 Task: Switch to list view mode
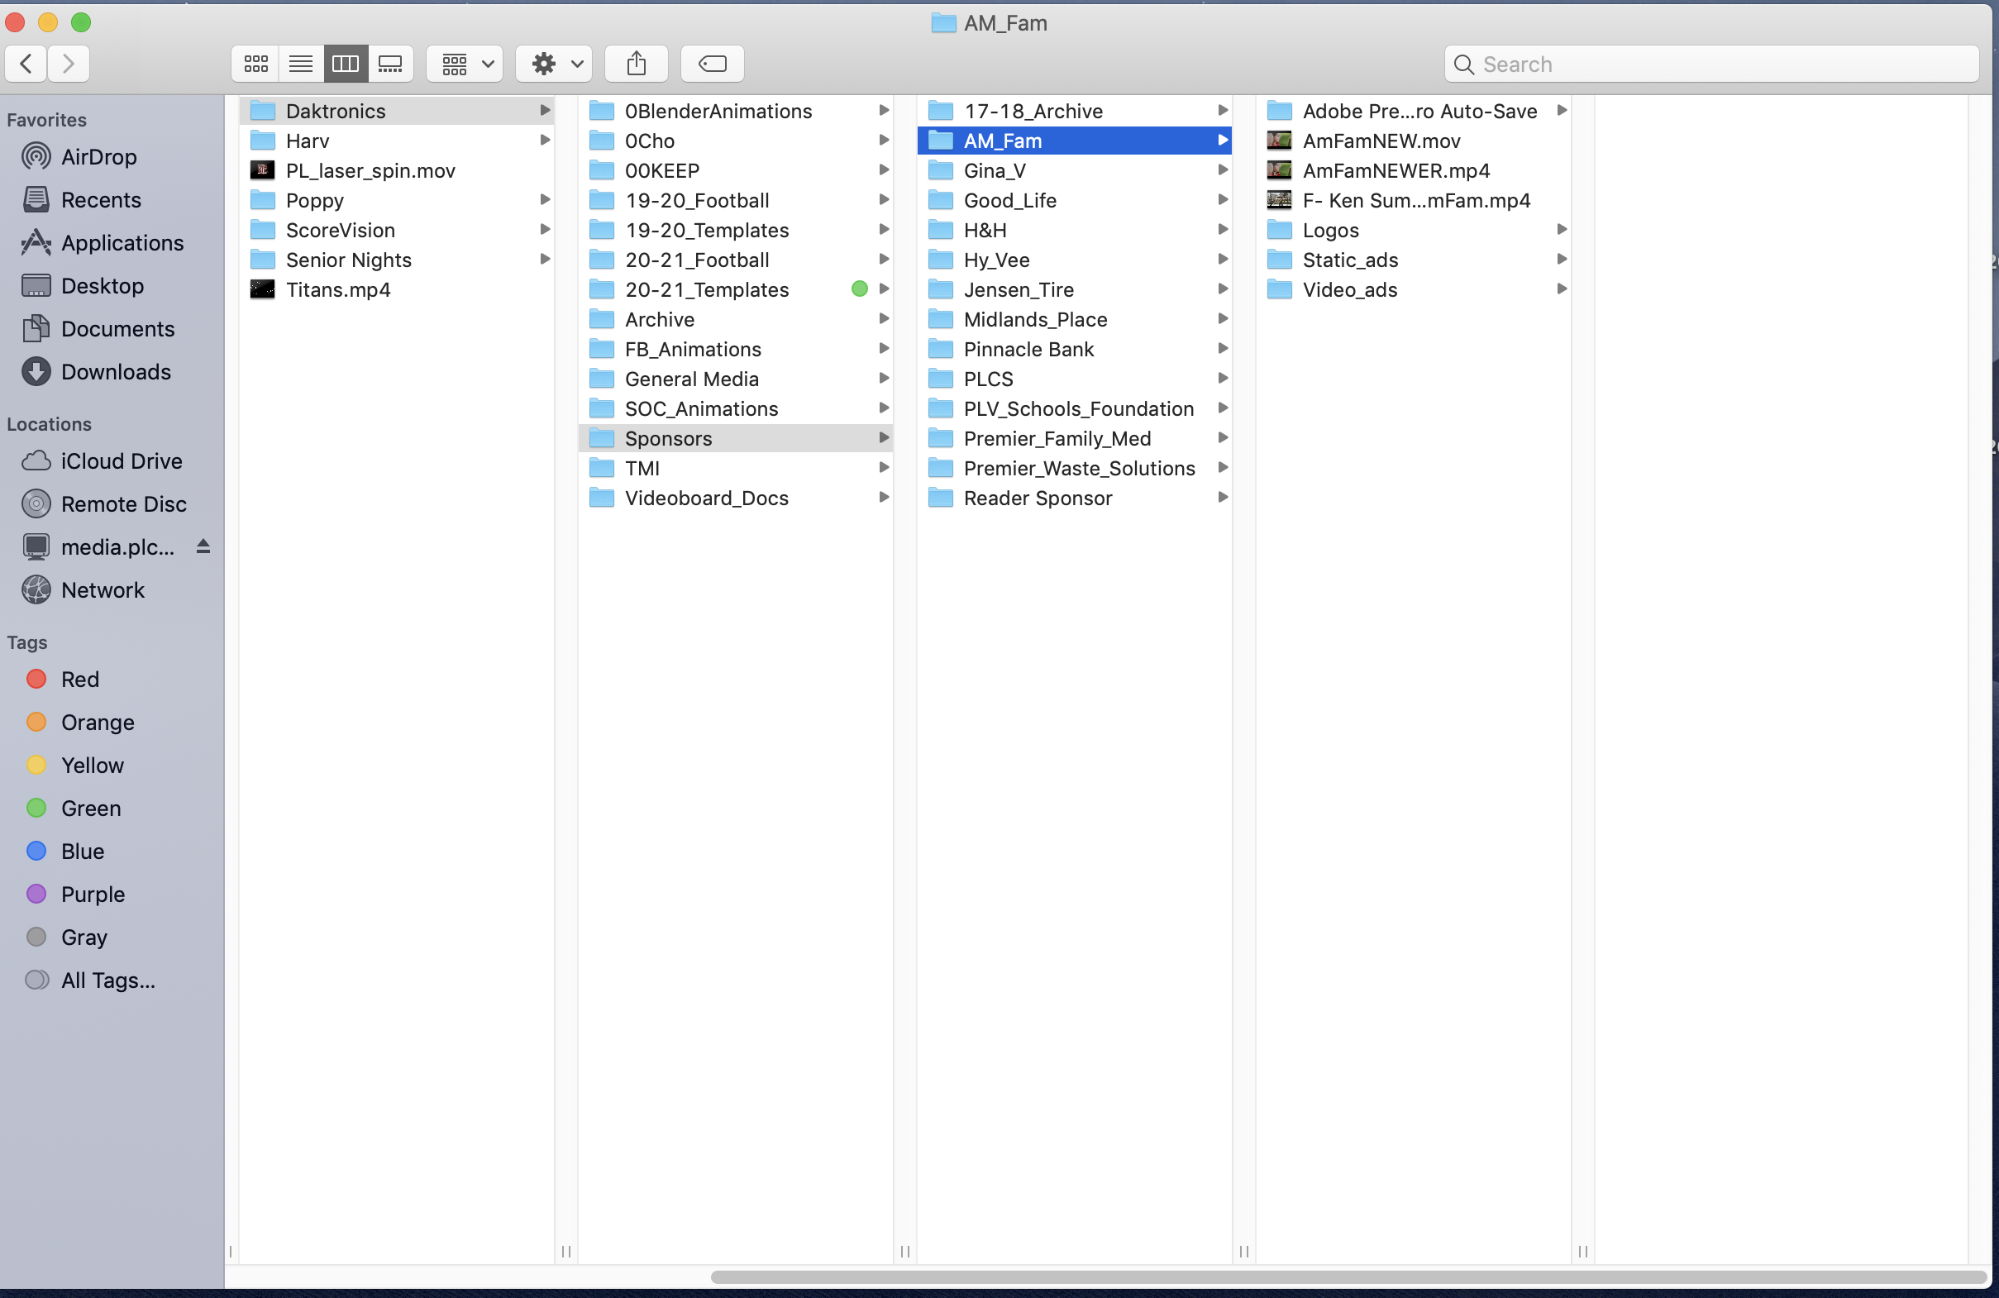[301, 64]
